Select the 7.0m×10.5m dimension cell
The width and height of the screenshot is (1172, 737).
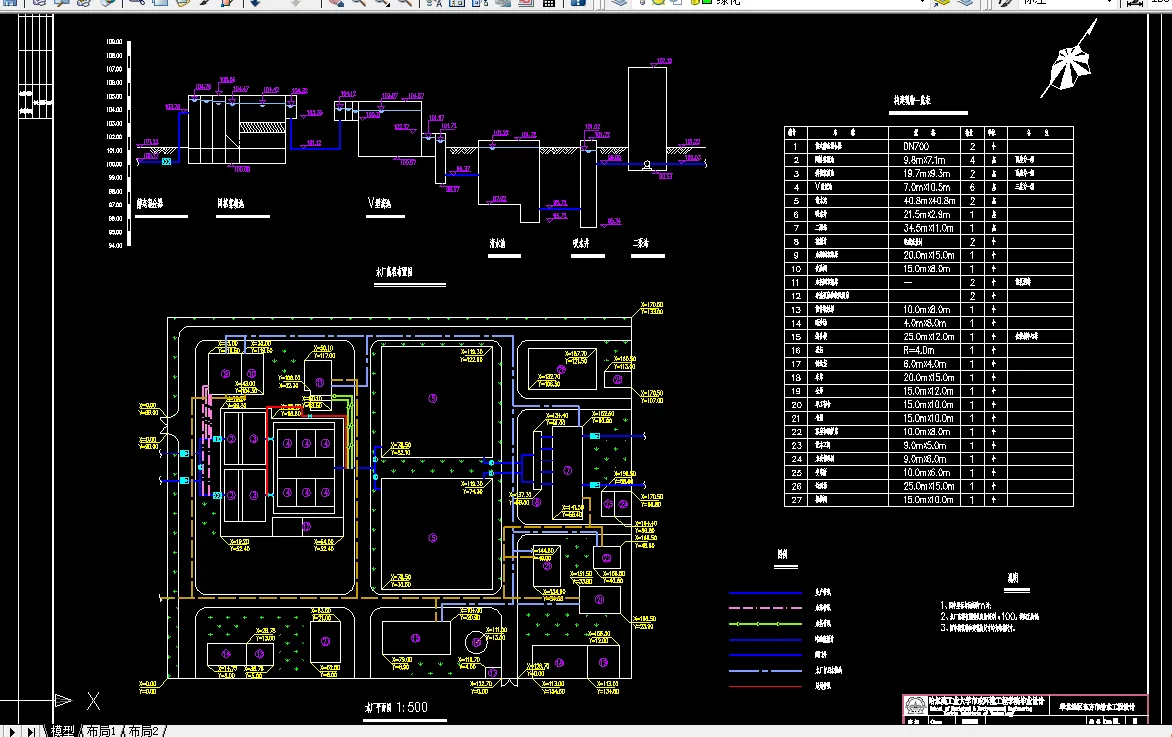[925, 187]
